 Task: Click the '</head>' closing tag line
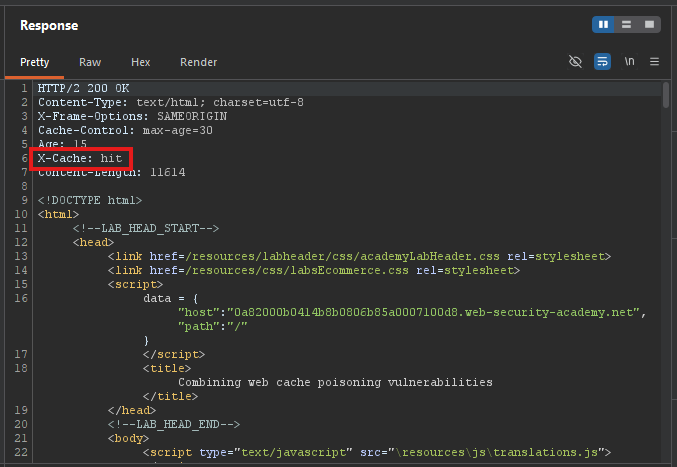coord(132,410)
